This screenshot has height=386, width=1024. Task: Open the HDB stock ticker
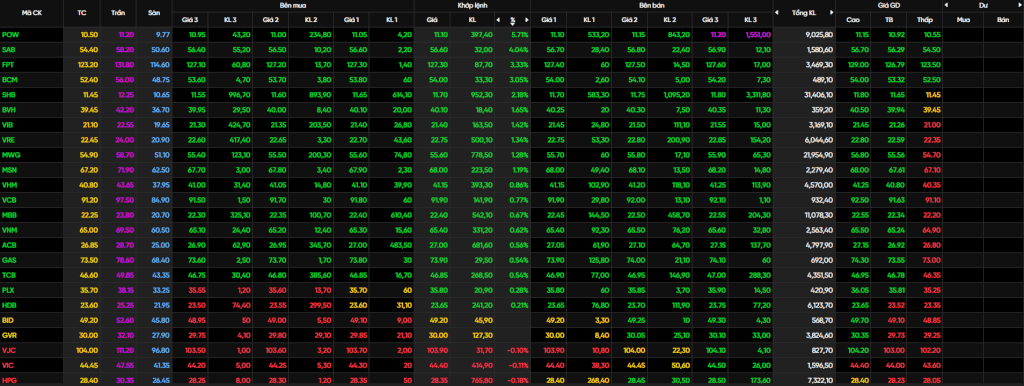[9, 305]
